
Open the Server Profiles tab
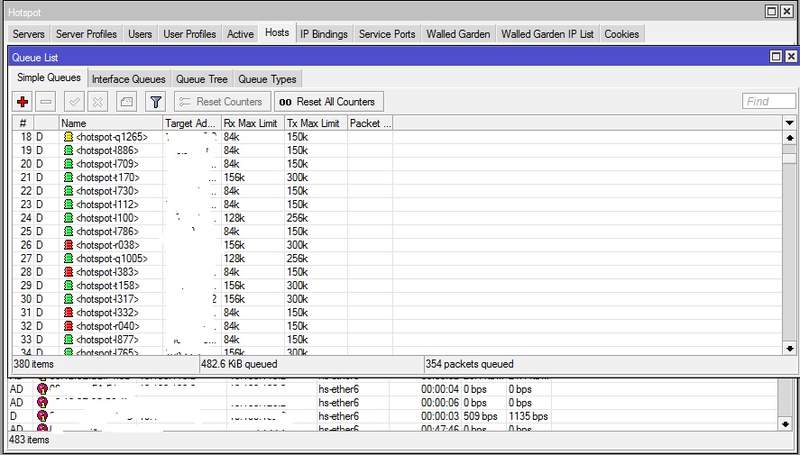point(86,34)
